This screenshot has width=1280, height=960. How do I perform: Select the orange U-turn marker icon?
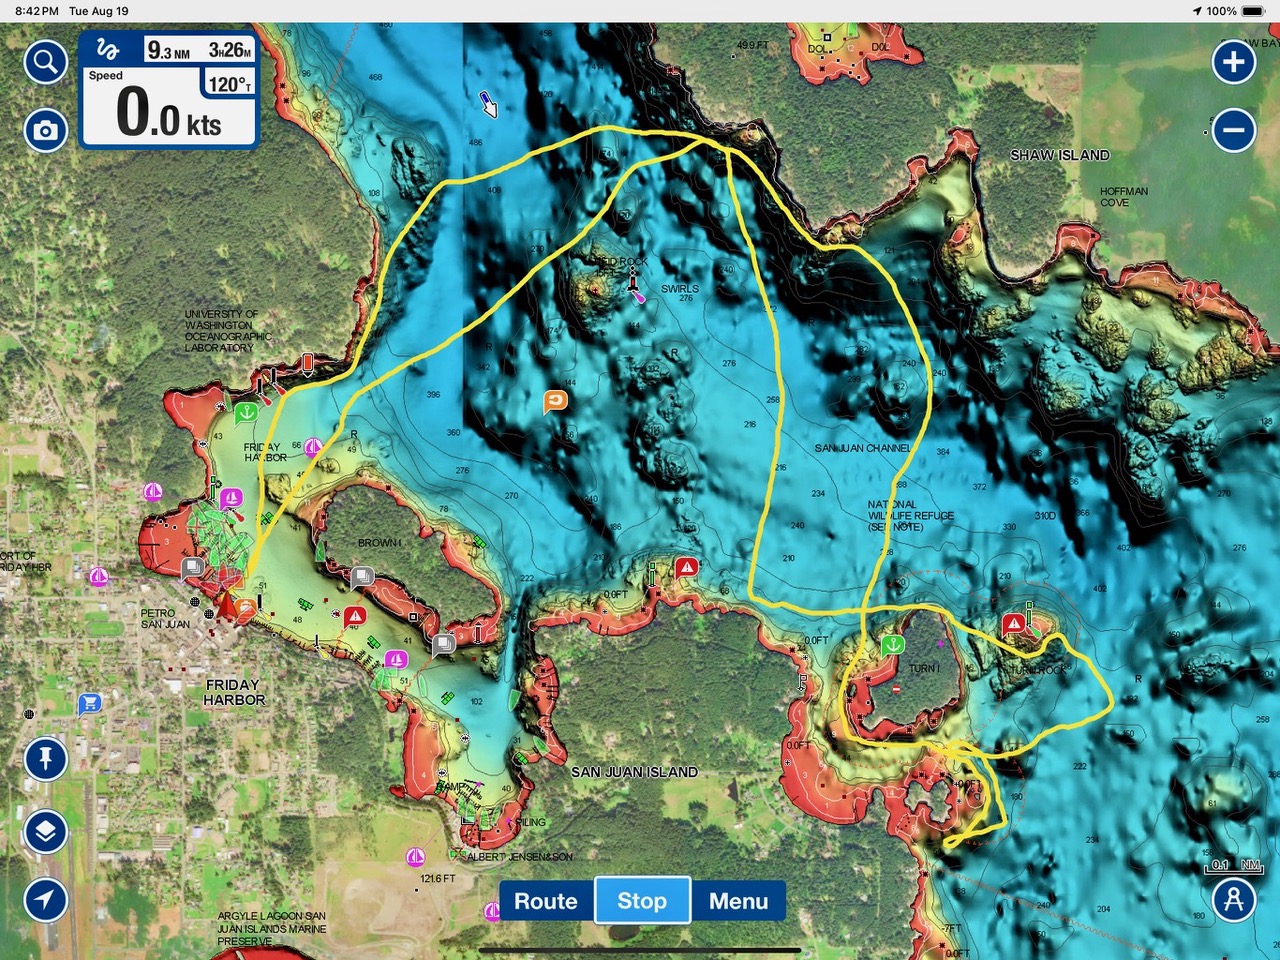pos(555,401)
